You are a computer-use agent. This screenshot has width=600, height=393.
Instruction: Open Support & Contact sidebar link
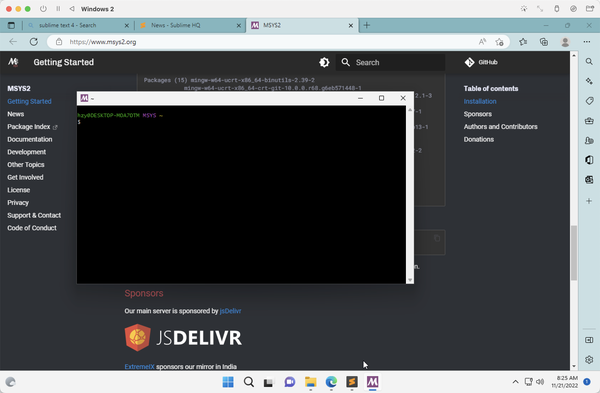(34, 215)
